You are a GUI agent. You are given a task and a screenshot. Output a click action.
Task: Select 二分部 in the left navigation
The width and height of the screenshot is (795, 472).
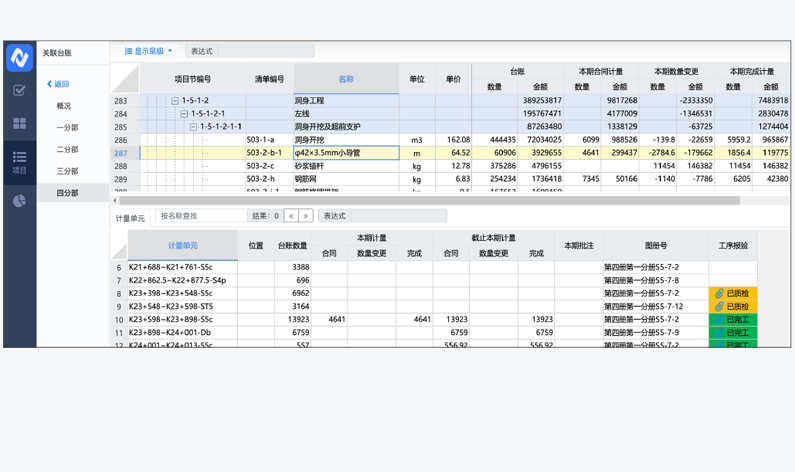pyautogui.click(x=67, y=149)
